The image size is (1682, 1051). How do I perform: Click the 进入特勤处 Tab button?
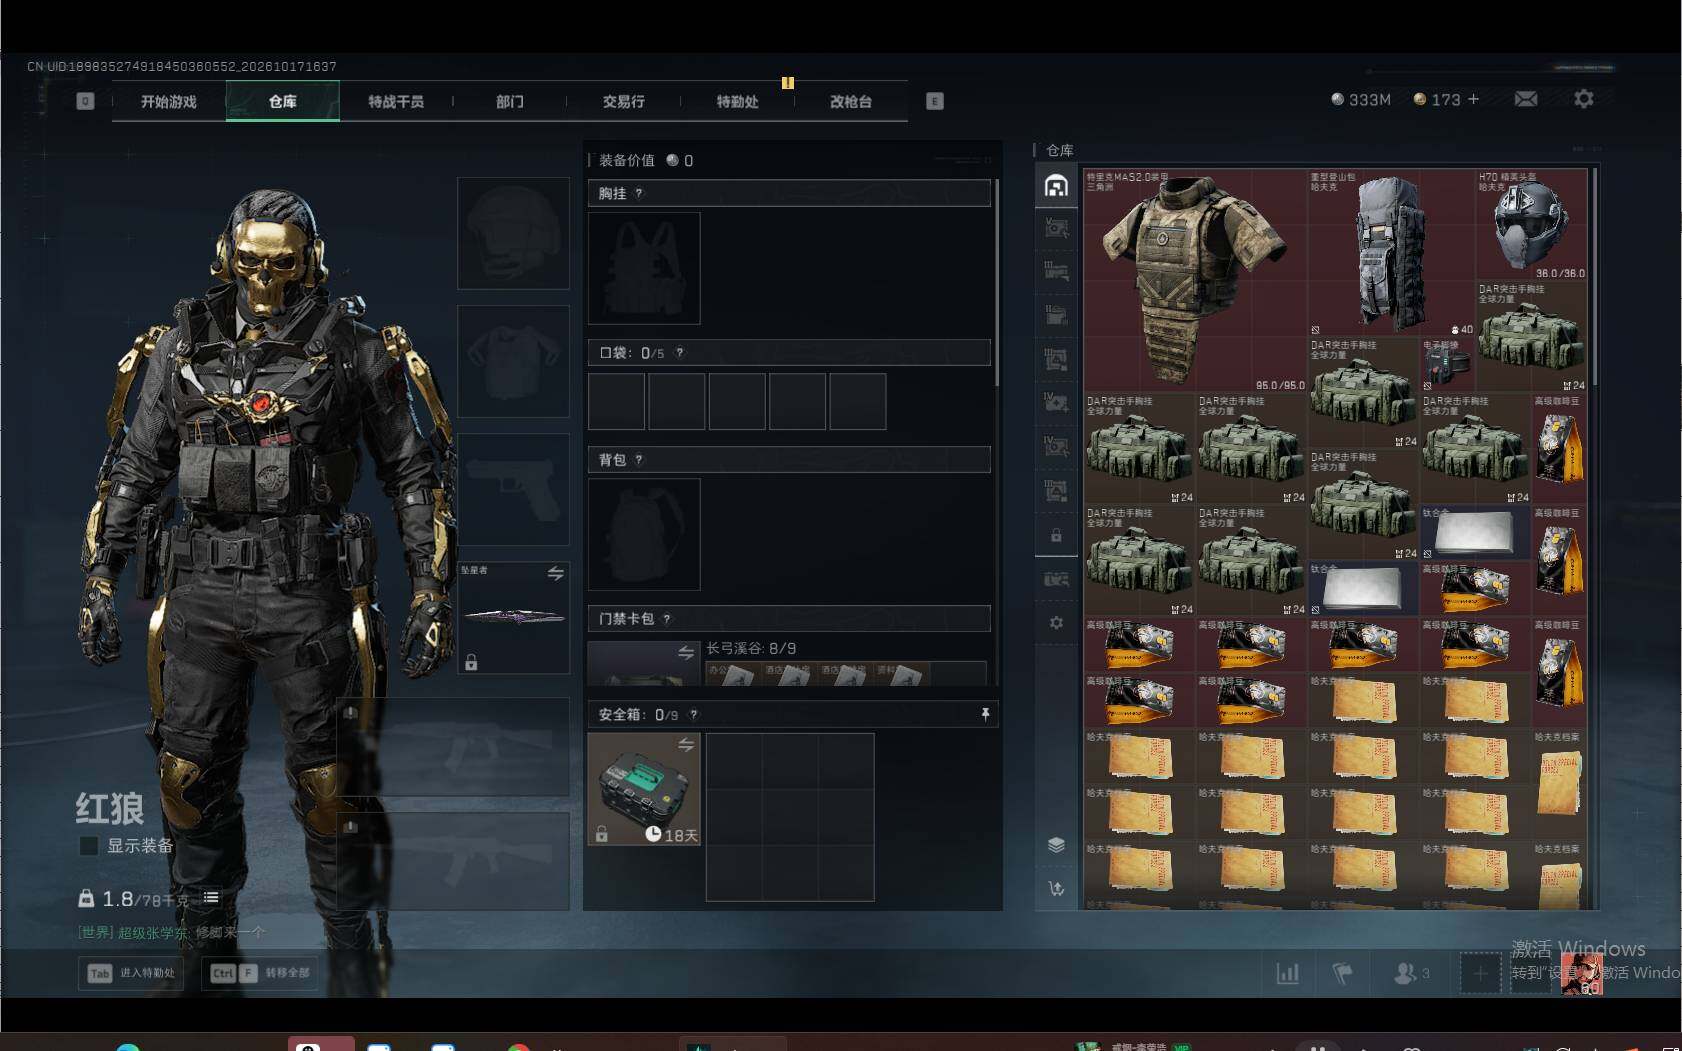click(131, 973)
